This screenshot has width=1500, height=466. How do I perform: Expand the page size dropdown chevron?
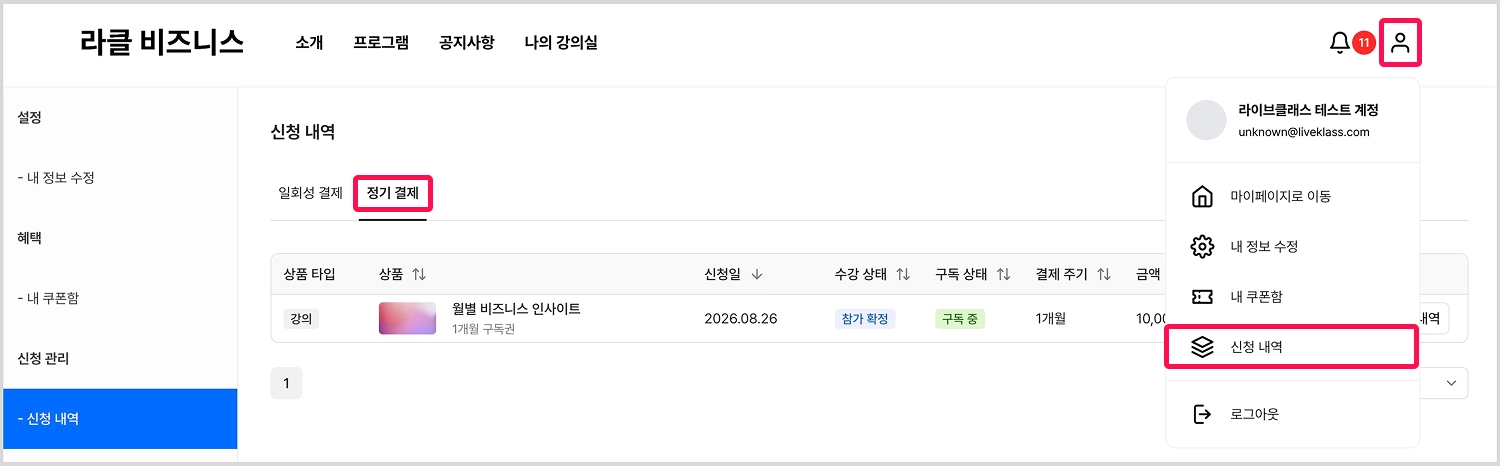pyautogui.click(x=1451, y=383)
